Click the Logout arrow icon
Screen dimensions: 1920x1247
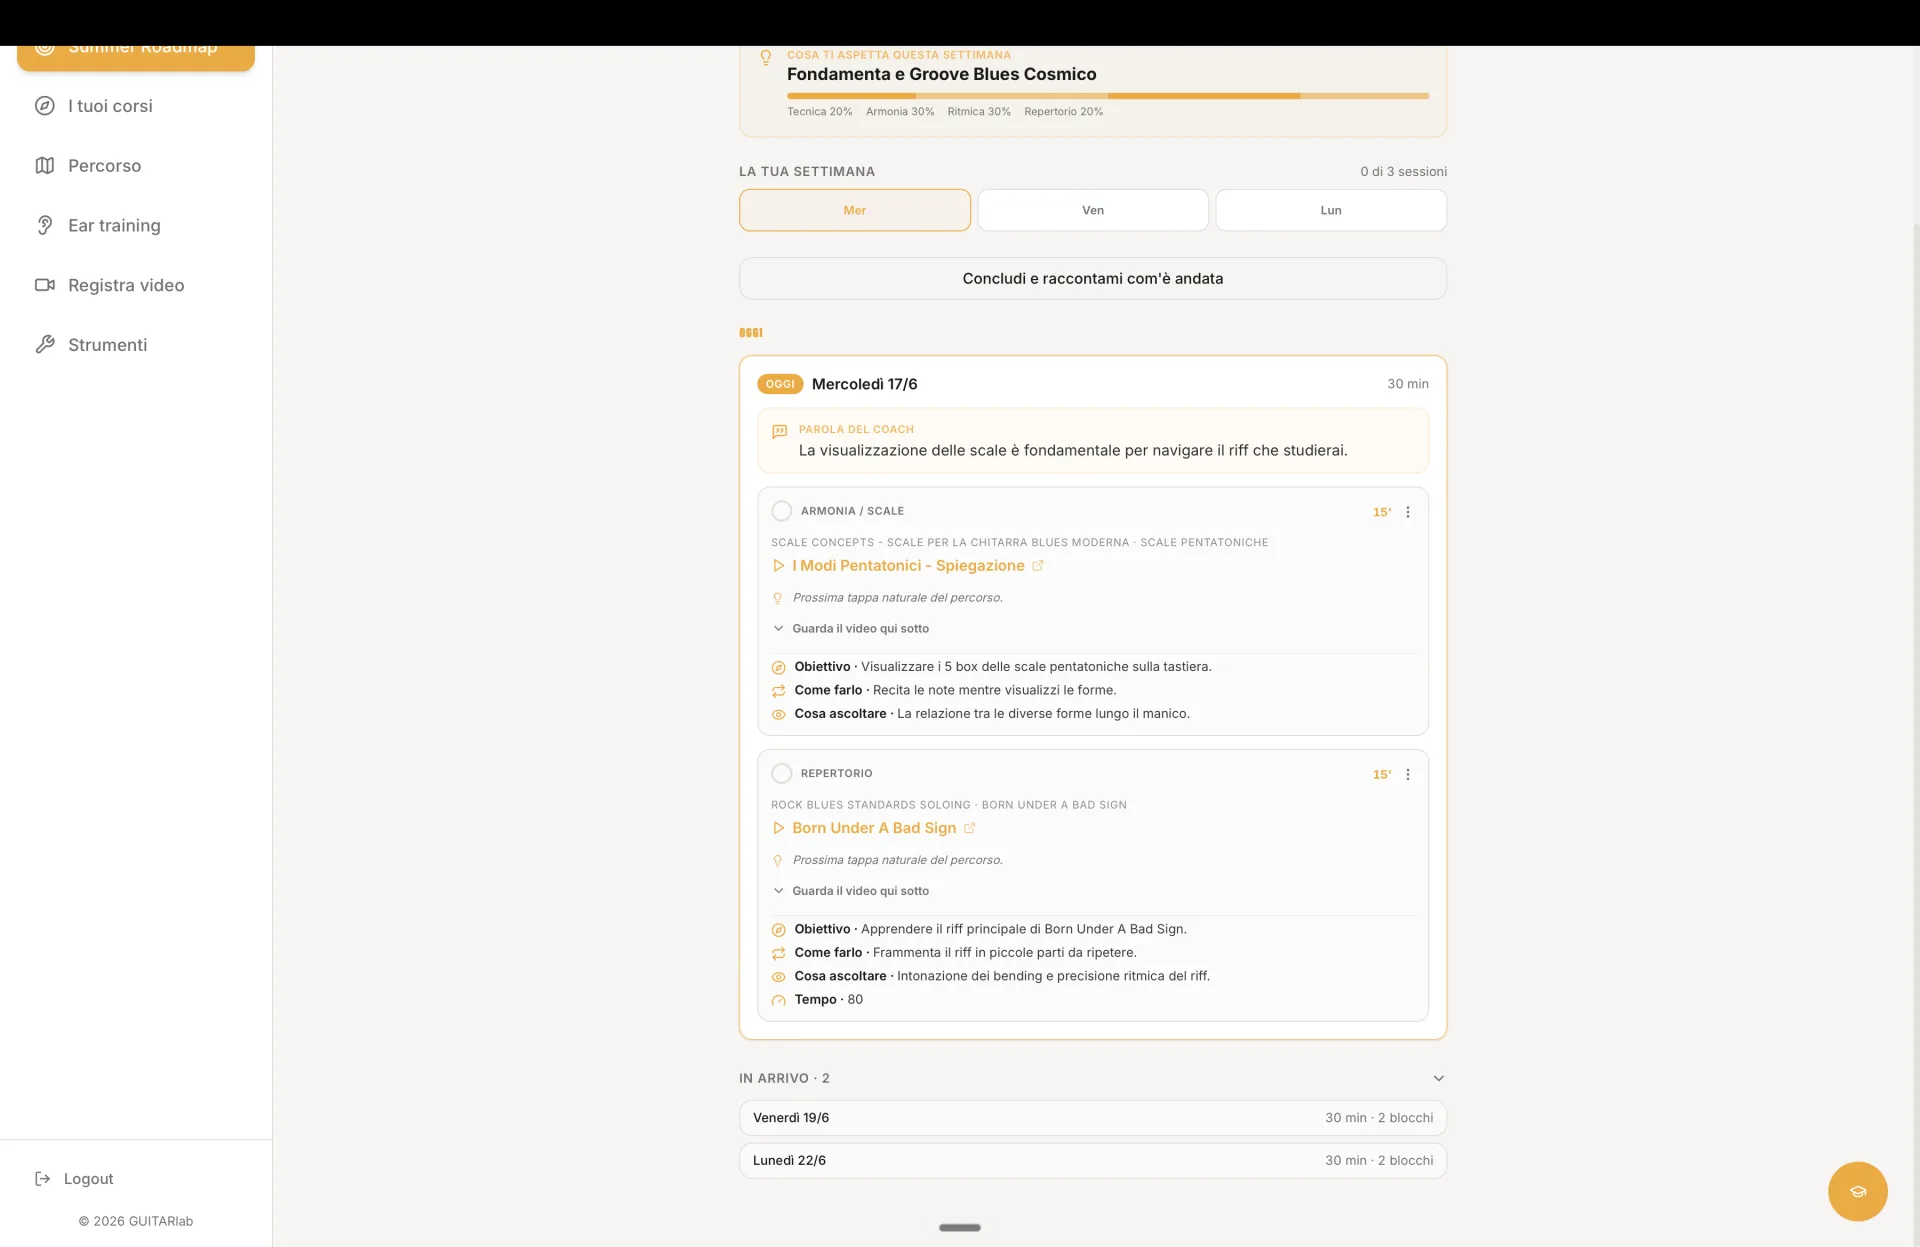click(x=42, y=1179)
